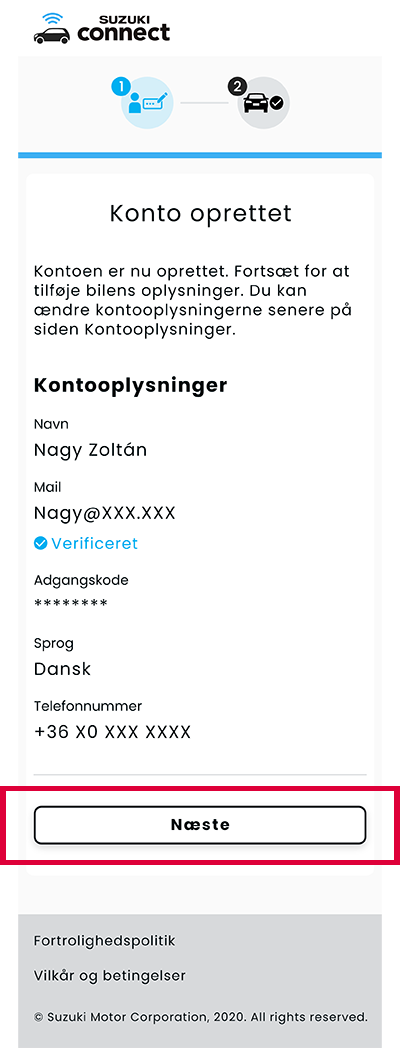This screenshot has width=400, height=1048.
Task: Click the Suzuki Connect car logo icon
Action: 52,28
